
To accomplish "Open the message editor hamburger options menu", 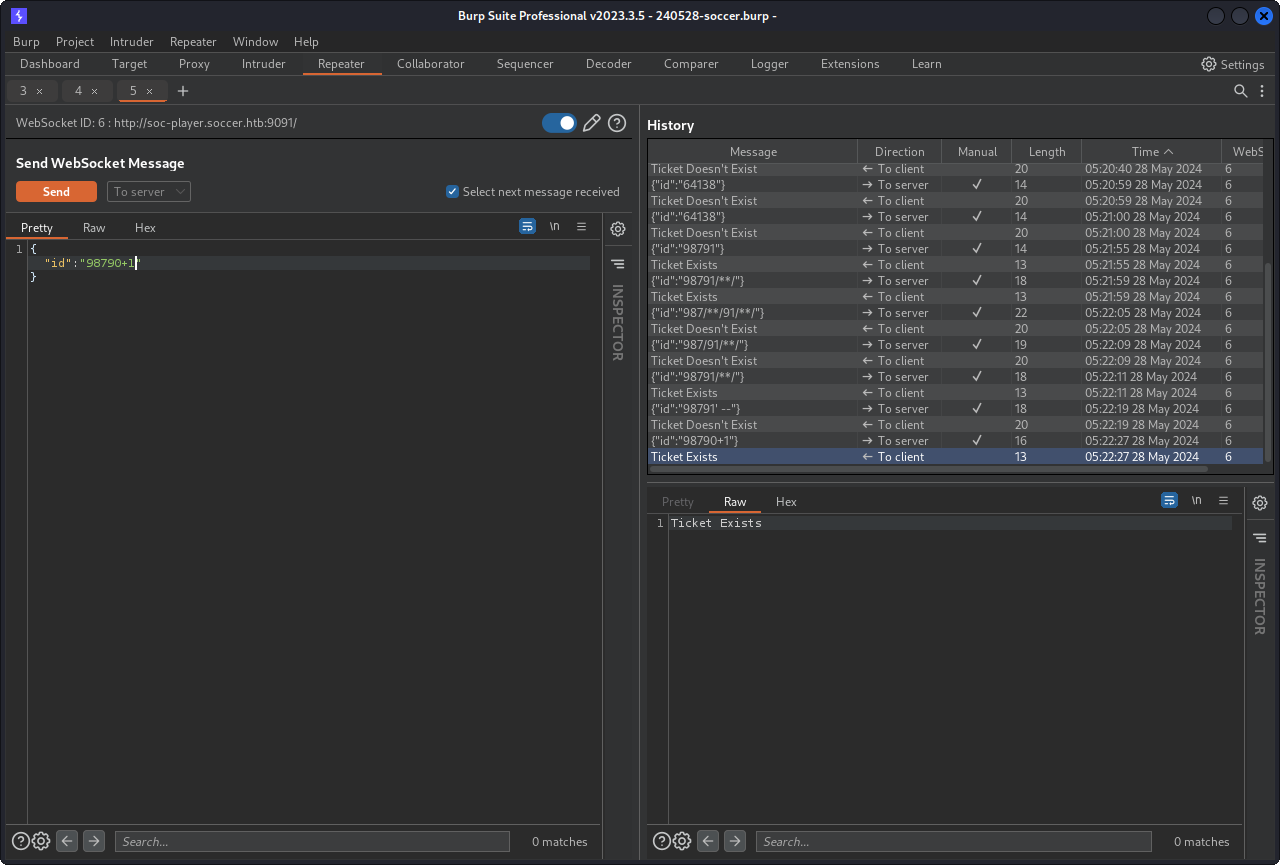I will pos(581,227).
